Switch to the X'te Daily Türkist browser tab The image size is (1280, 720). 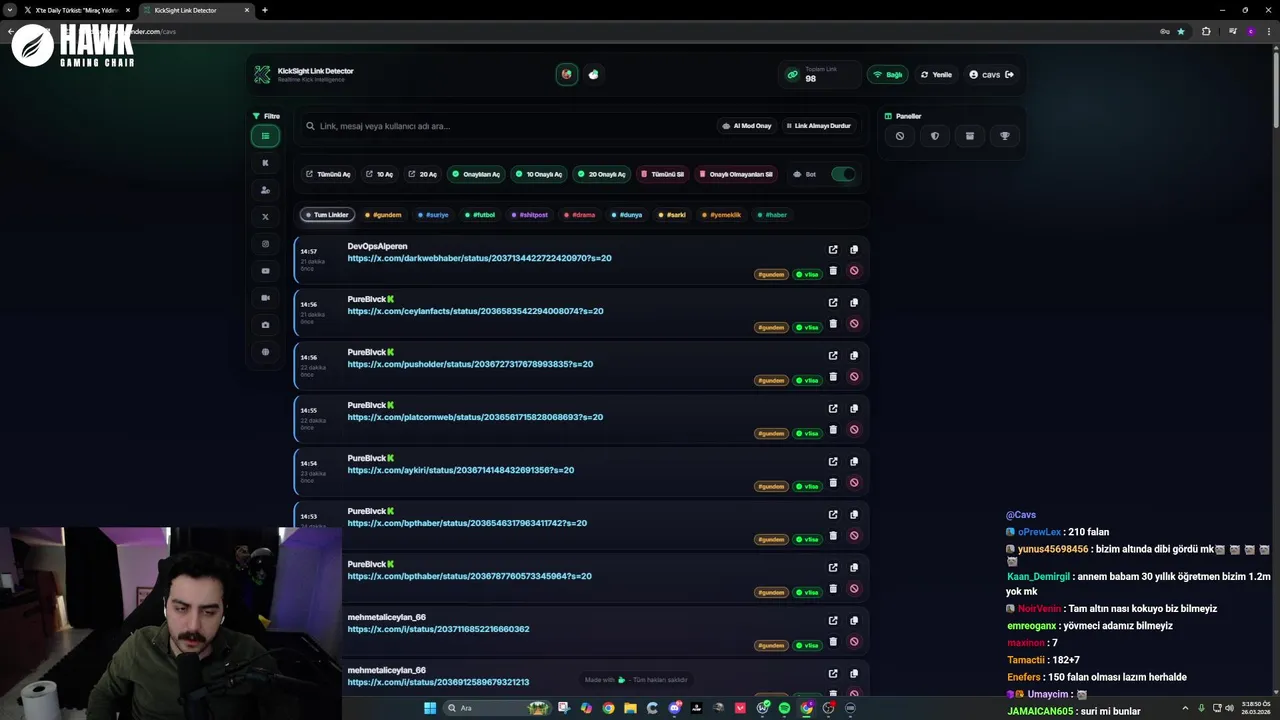click(x=76, y=10)
